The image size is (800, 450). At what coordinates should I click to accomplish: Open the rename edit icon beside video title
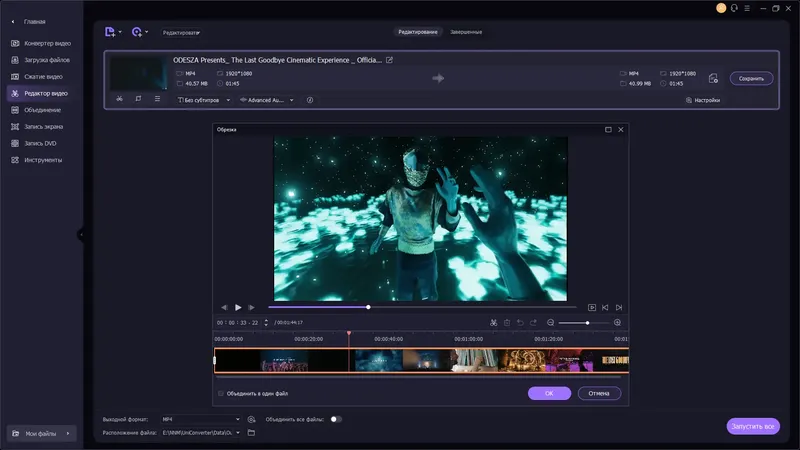pyautogui.click(x=390, y=60)
